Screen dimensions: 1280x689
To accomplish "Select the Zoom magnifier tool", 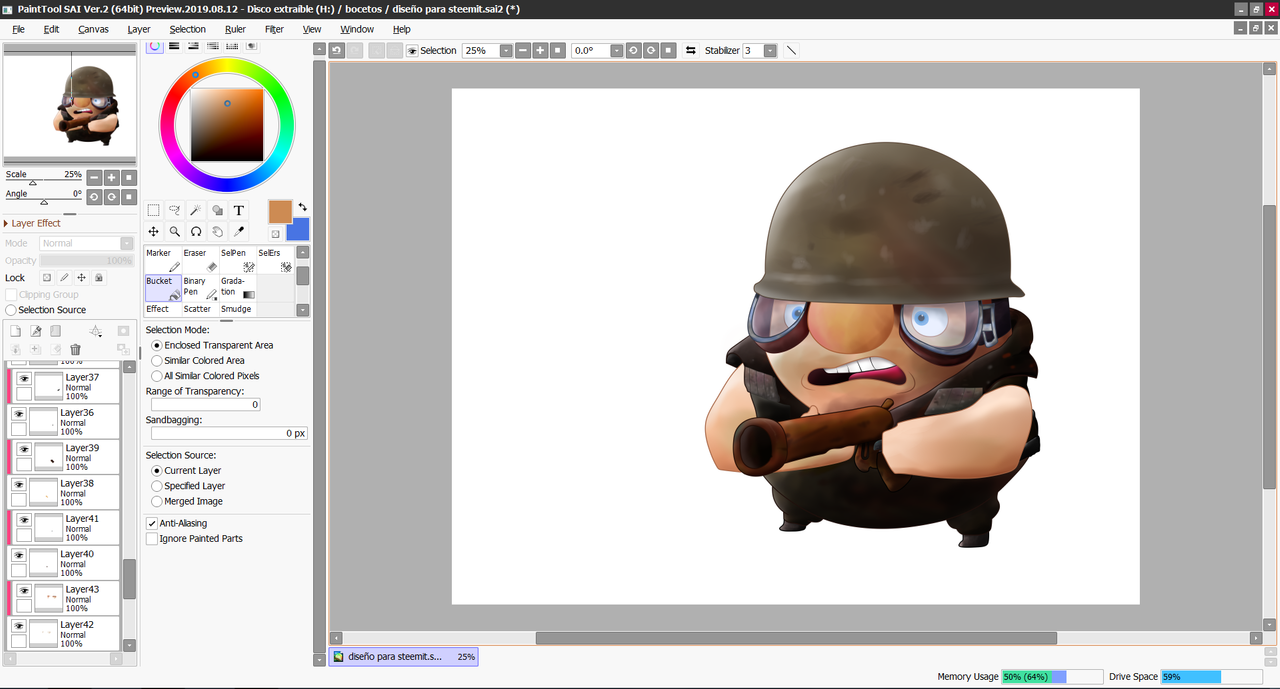I will pos(175,231).
